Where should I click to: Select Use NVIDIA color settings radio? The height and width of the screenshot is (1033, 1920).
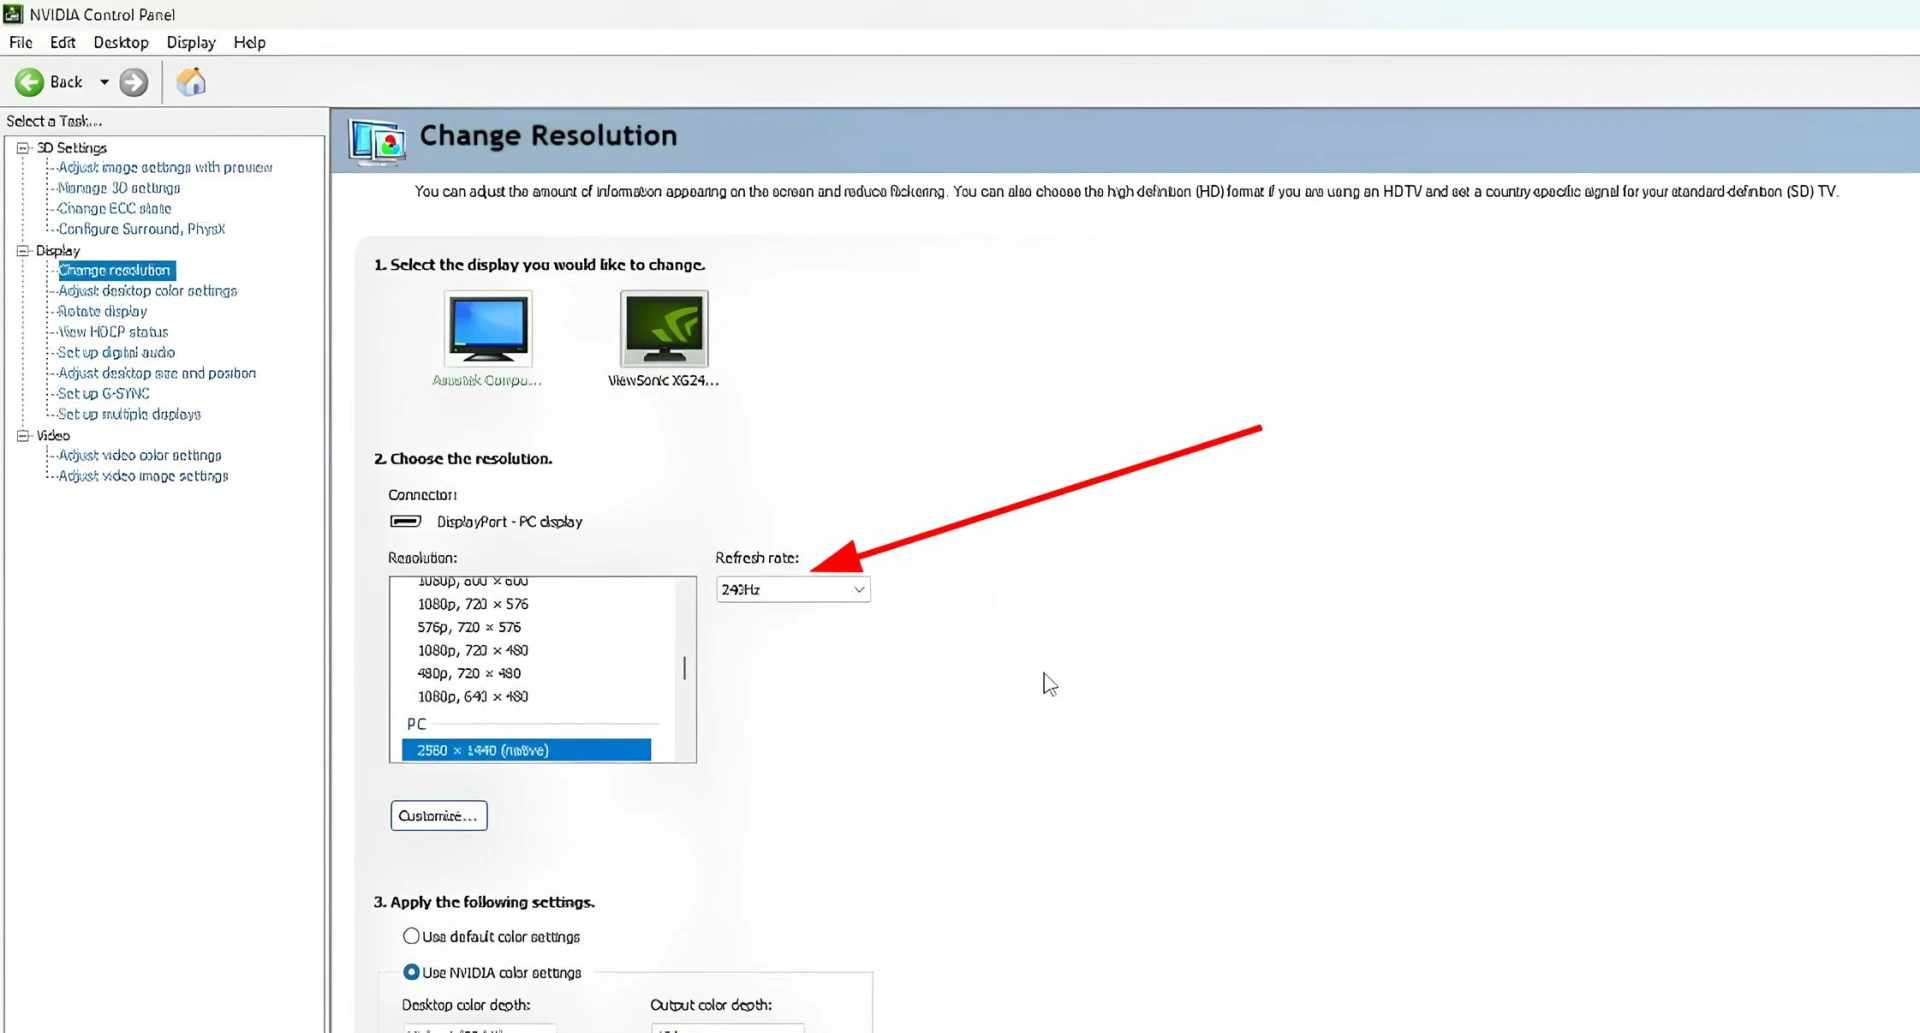(x=411, y=972)
